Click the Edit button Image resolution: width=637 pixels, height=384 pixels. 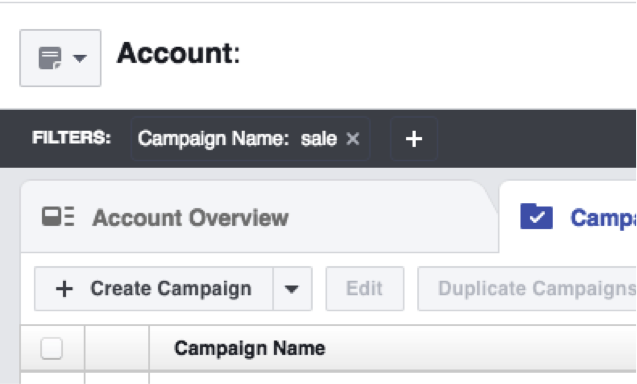click(365, 289)
